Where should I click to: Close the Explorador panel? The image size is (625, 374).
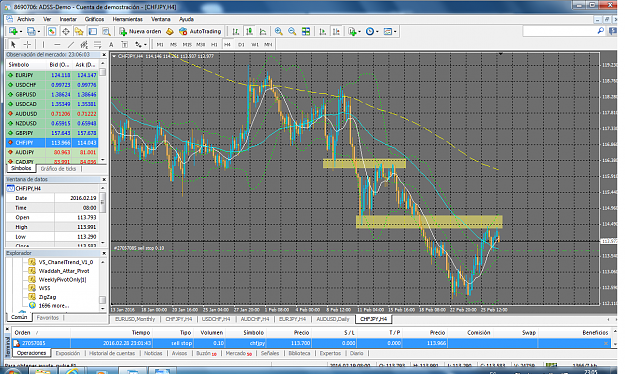[x=104, y=253]
